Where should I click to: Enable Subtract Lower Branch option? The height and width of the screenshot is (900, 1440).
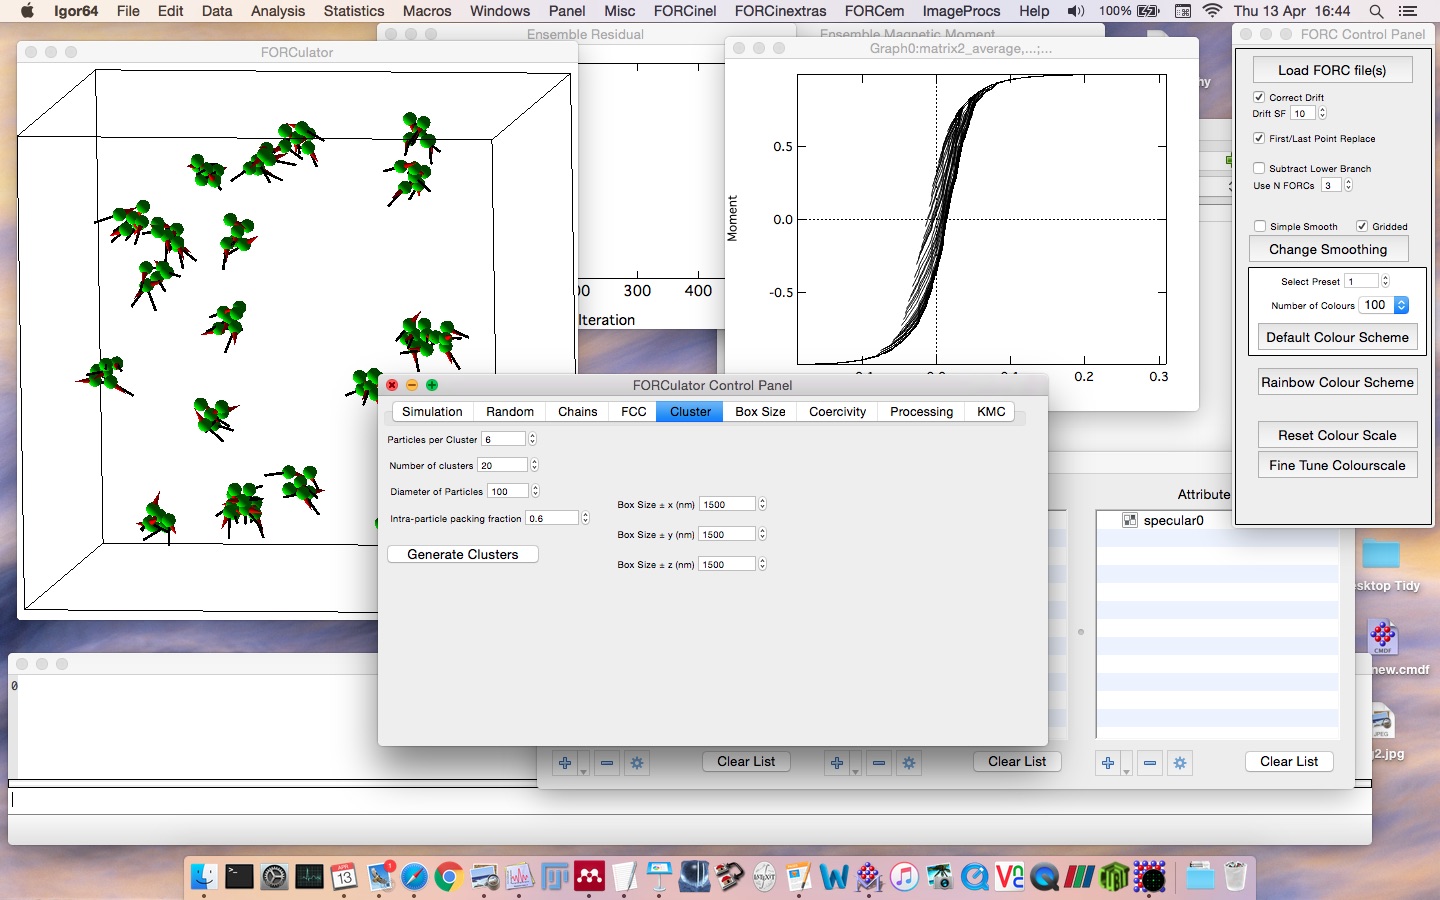(1259, 168)
